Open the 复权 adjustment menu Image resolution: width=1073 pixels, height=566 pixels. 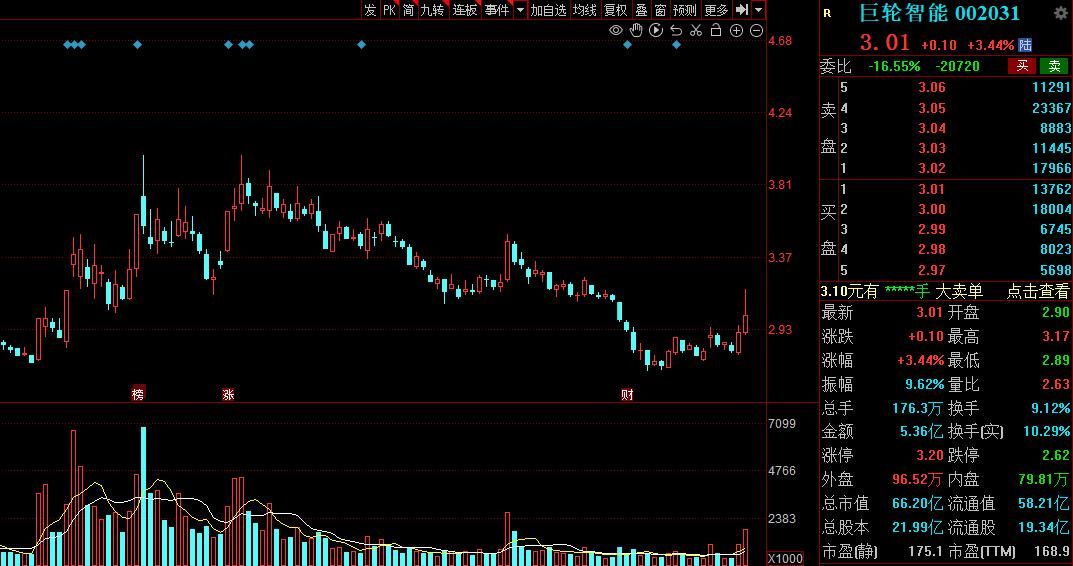coord(615,10)
